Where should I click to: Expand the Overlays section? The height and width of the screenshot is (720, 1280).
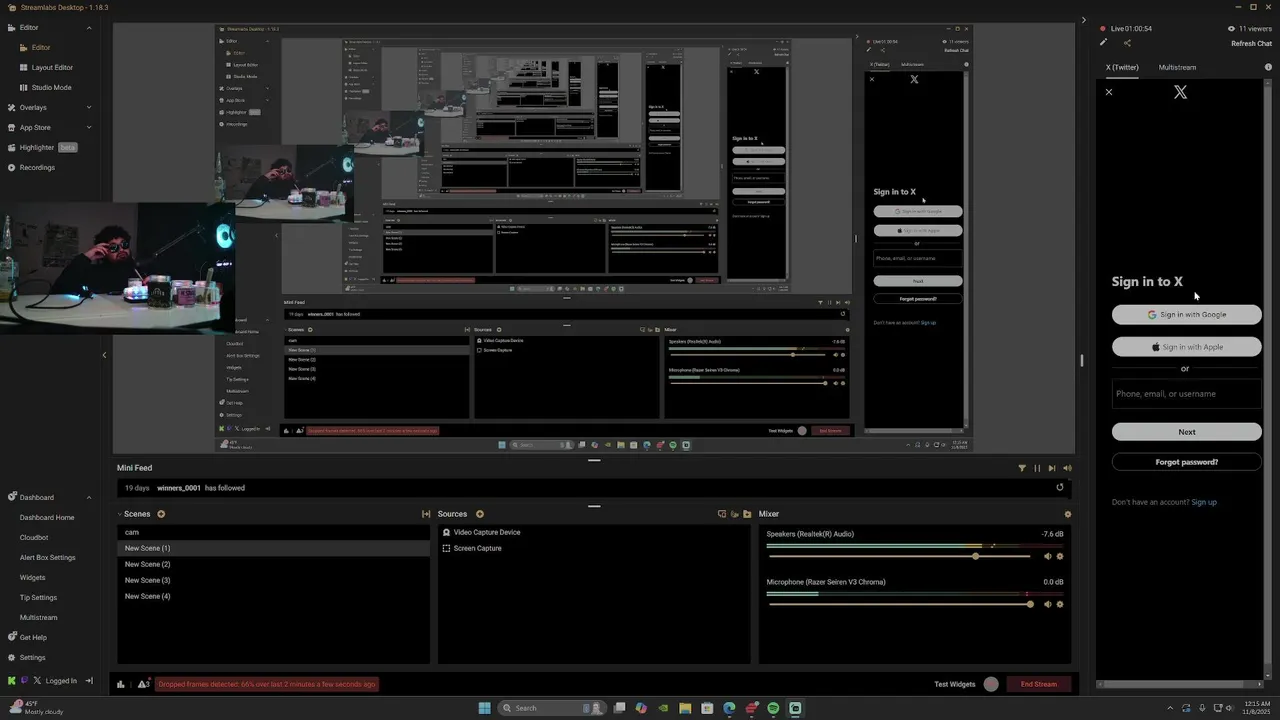(89, 107)
